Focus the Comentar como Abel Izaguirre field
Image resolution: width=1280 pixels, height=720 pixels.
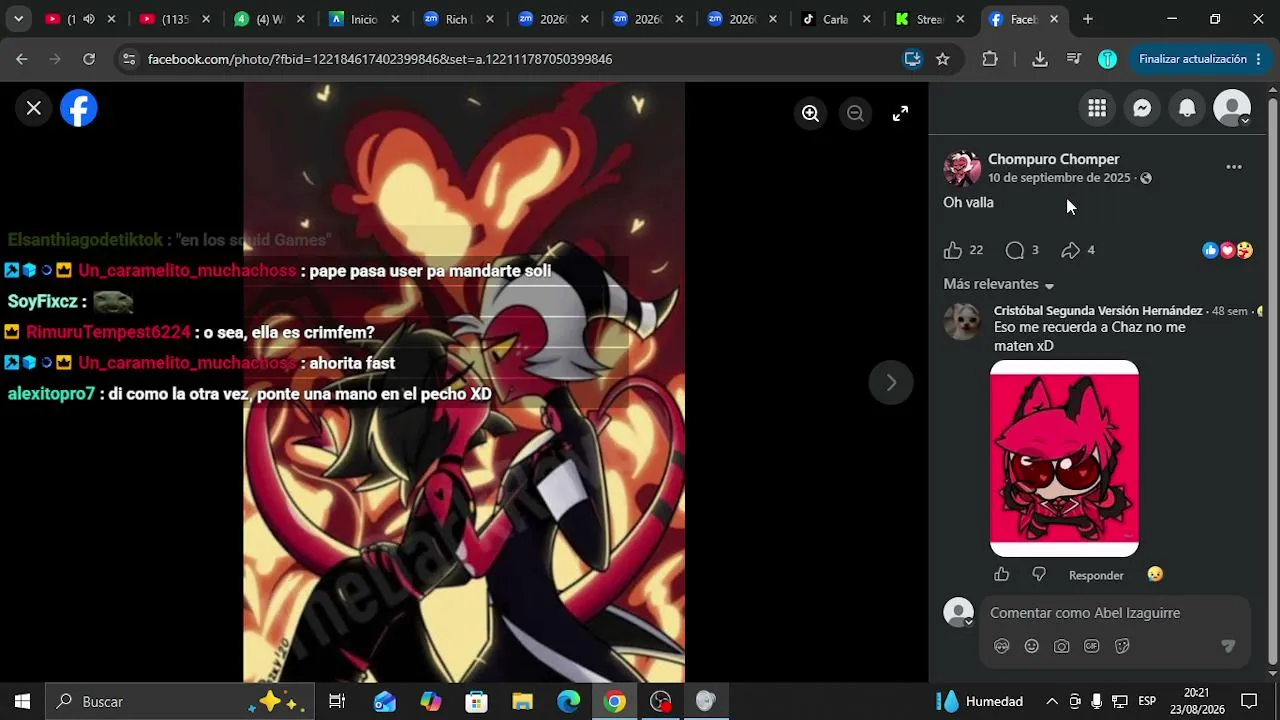(x=1115, y=613)
